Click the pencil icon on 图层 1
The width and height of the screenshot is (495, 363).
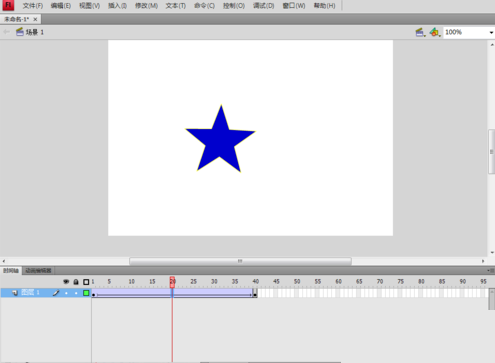56,293
